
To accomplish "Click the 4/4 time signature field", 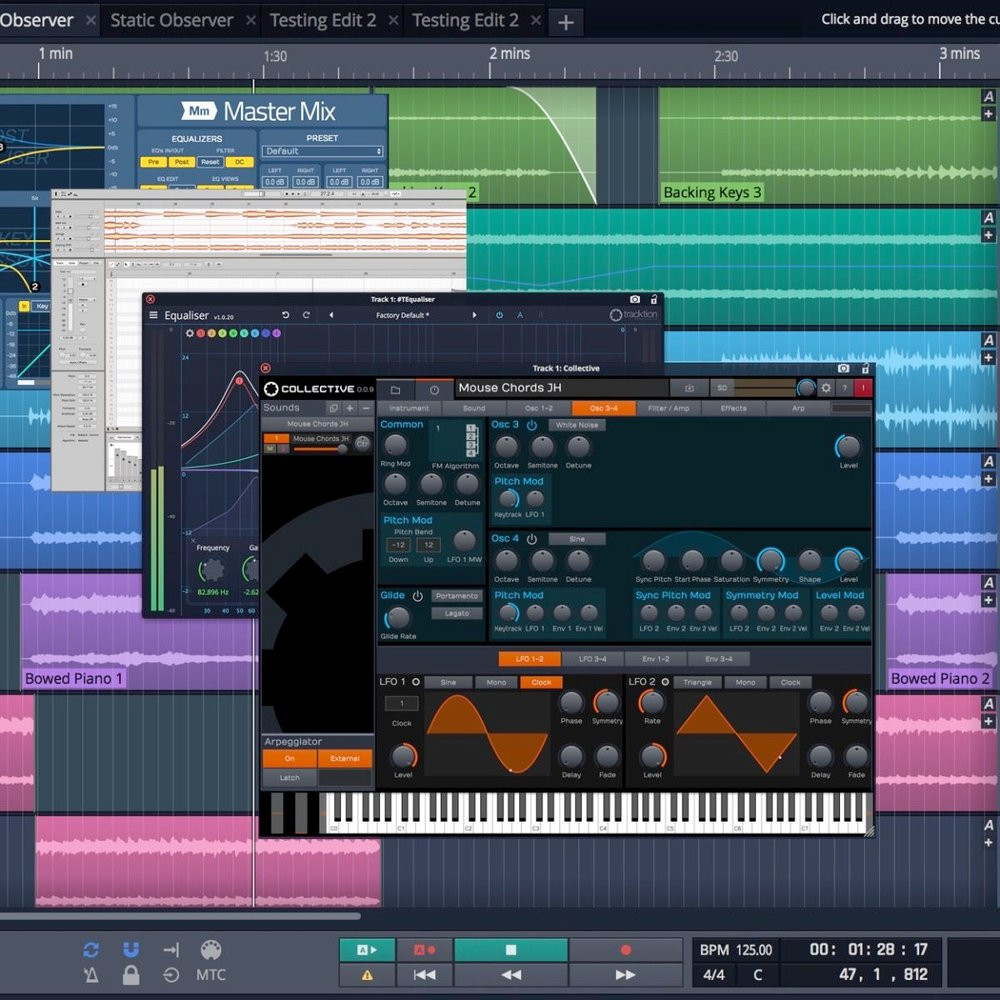I will coord(713,974).
